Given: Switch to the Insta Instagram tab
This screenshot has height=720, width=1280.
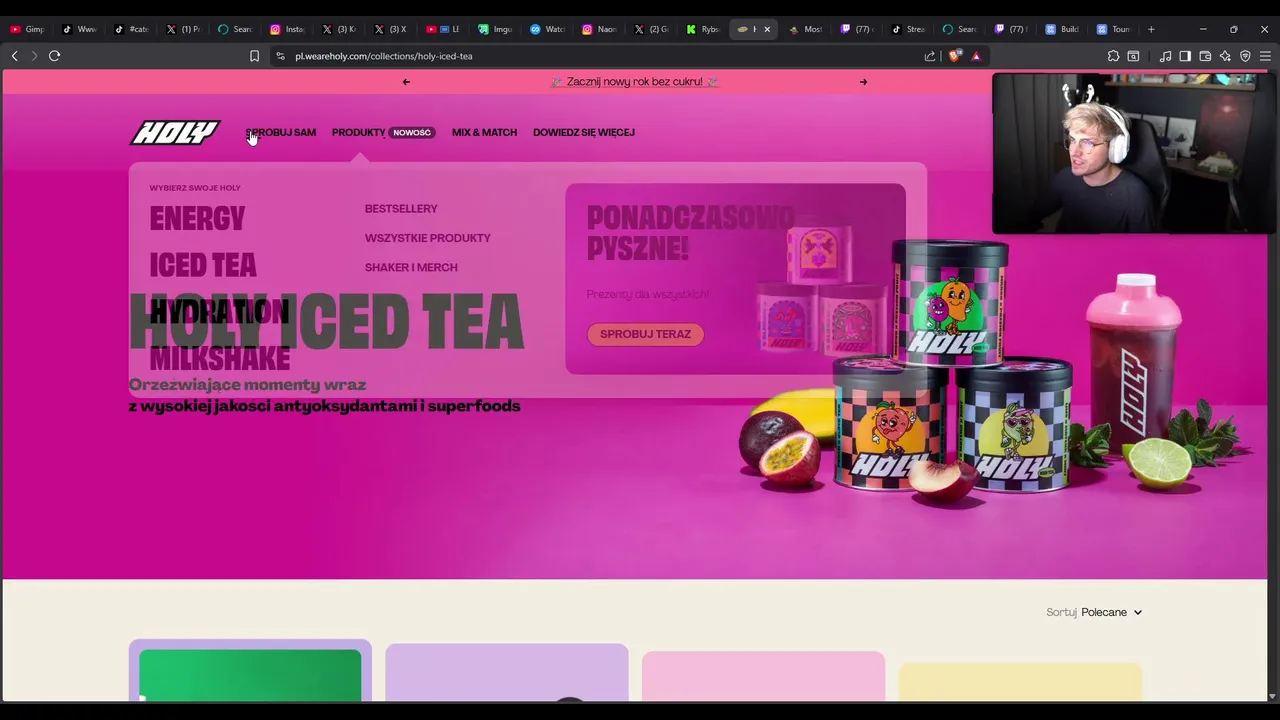Looking at the screenshot, I should [287, 29].
